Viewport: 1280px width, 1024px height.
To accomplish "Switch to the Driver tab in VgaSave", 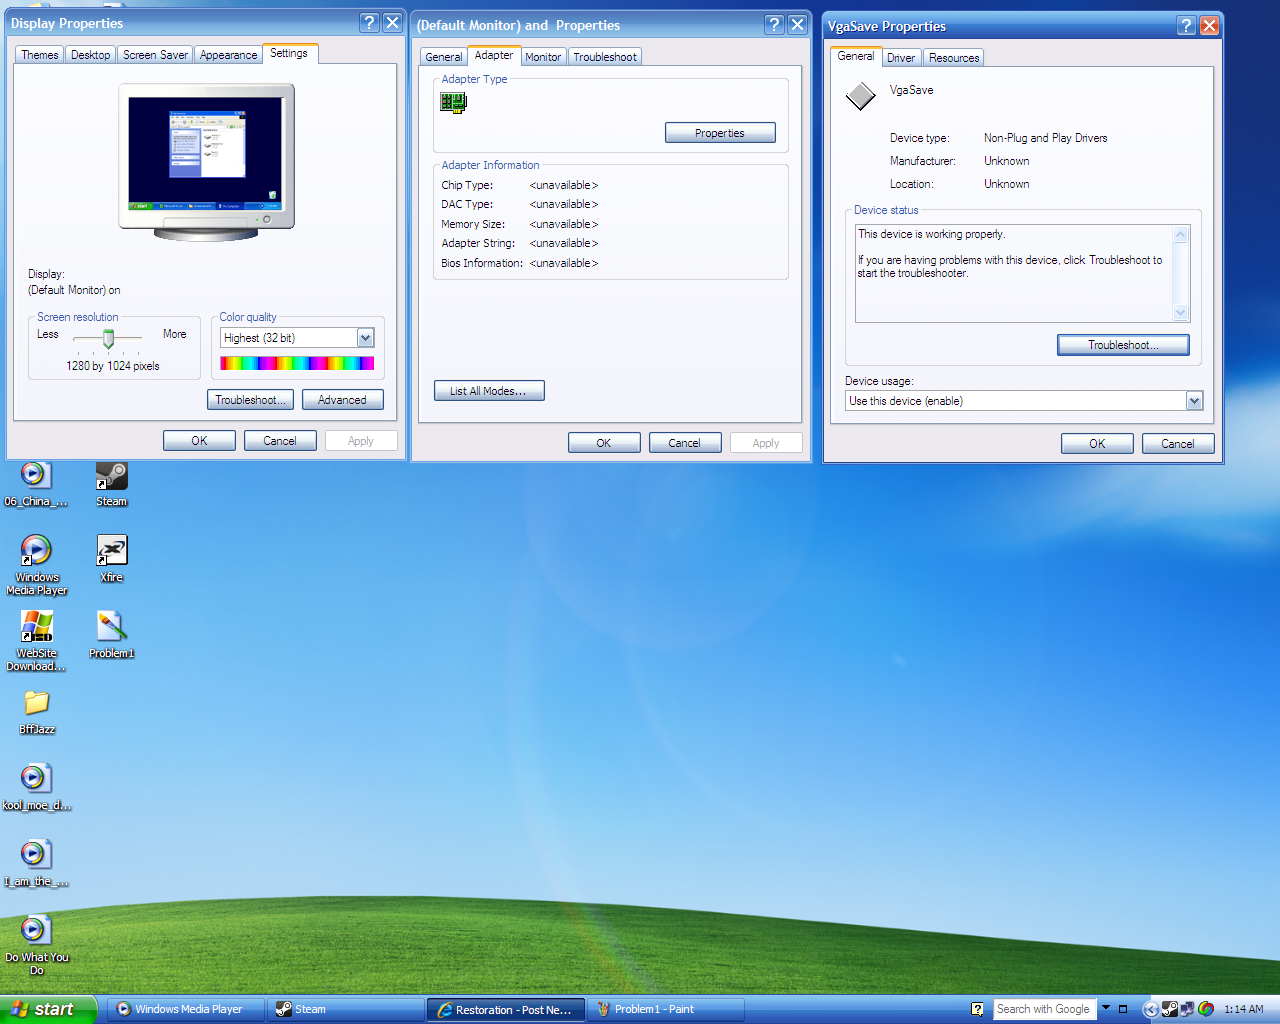I will (x=901, y=58).
